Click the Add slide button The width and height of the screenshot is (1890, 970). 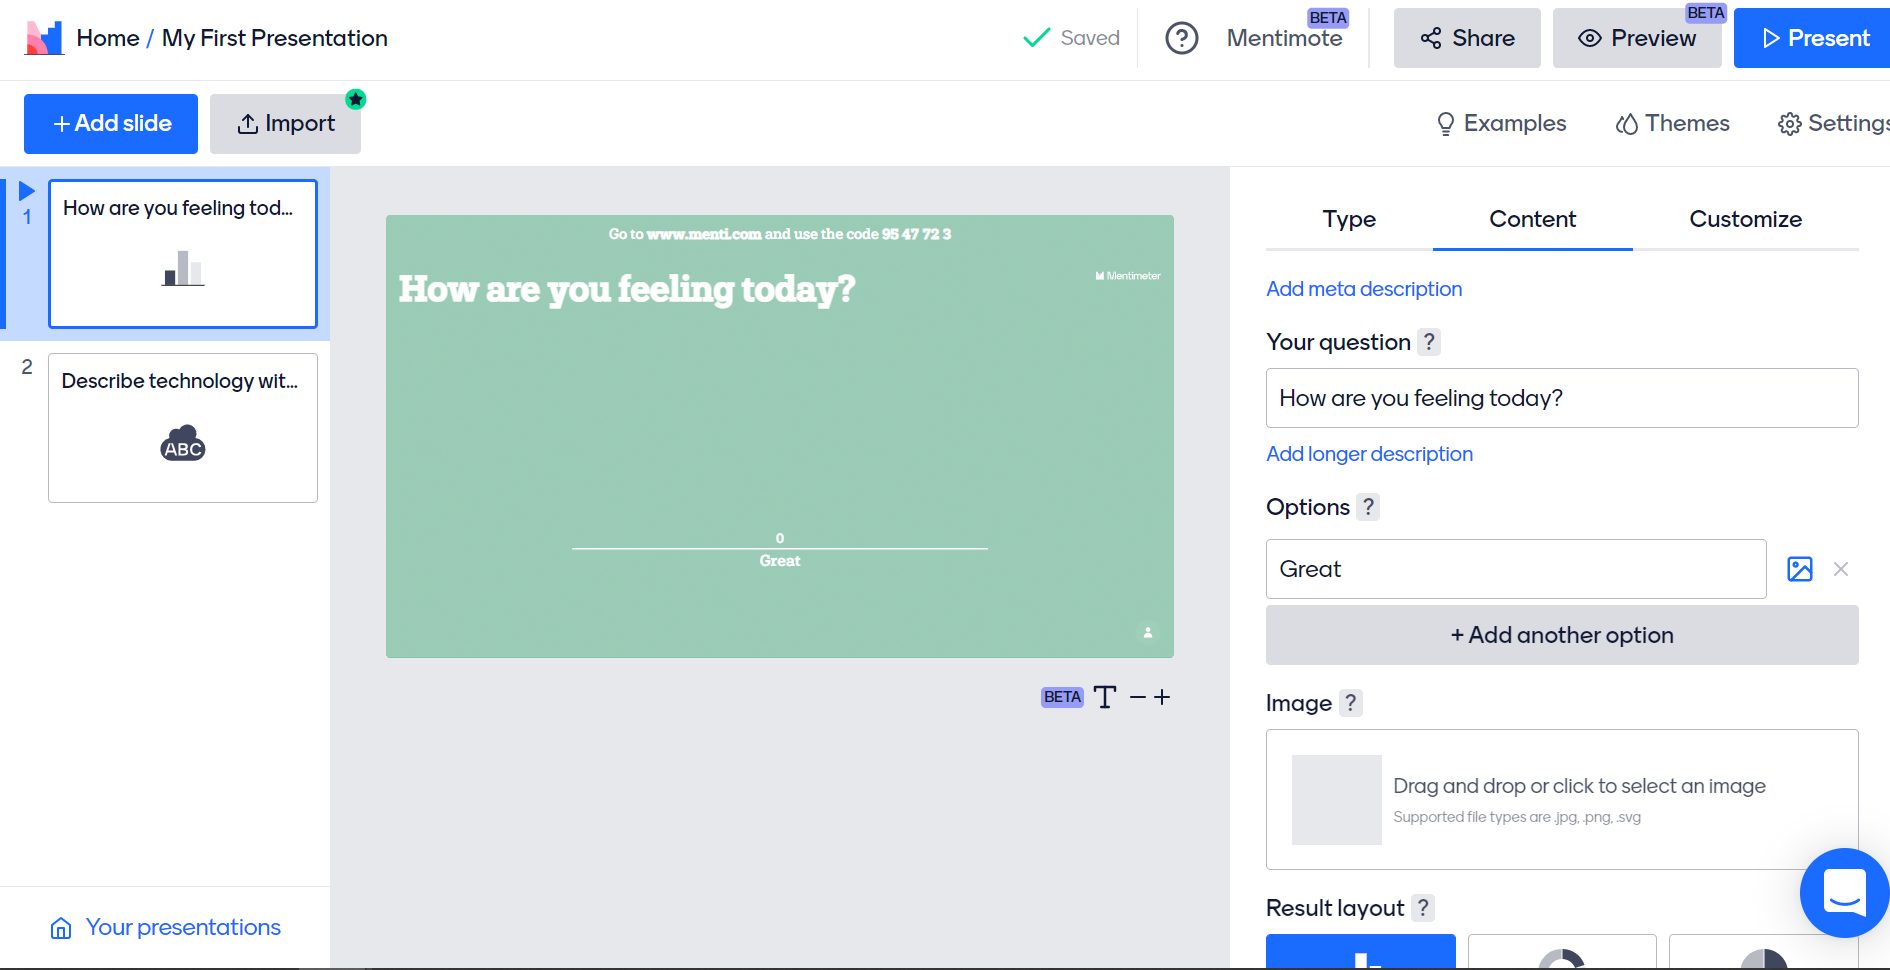click(111, 124)
